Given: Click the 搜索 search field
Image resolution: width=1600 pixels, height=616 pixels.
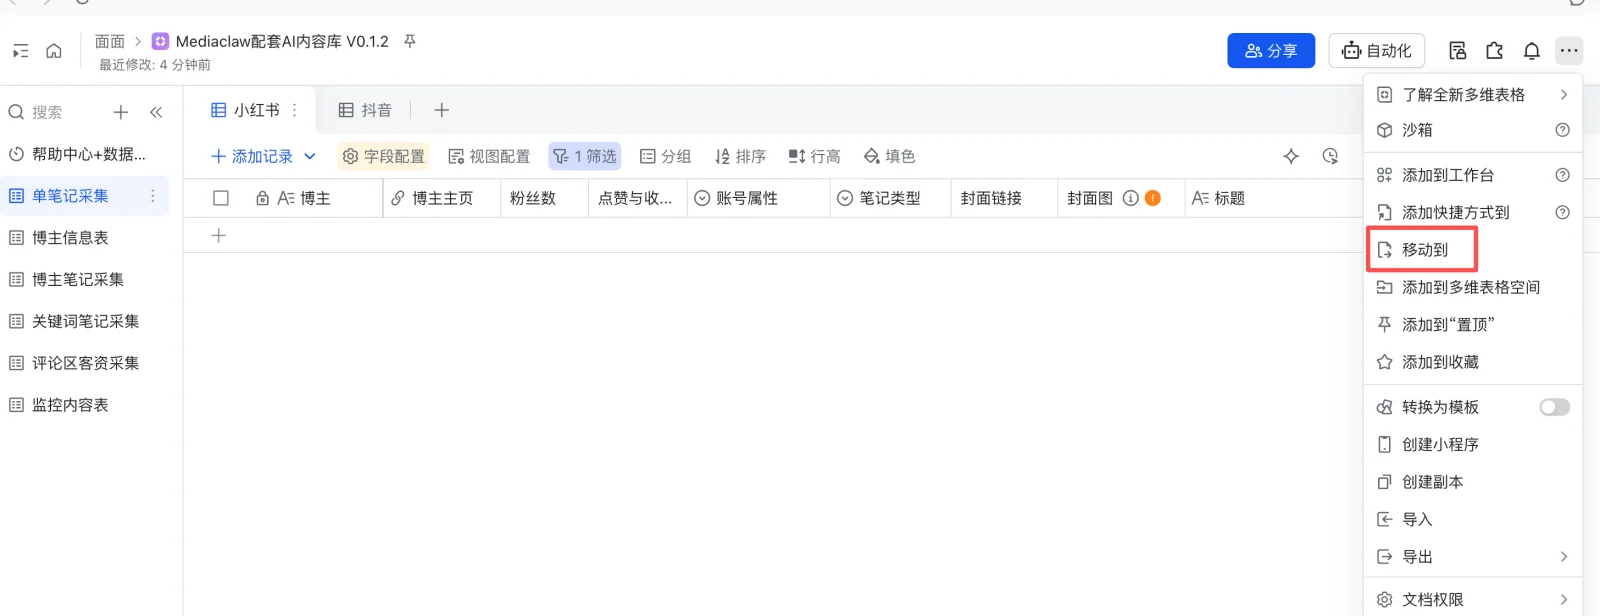Looking at the screenshot, I should click(x=47, y=112).
